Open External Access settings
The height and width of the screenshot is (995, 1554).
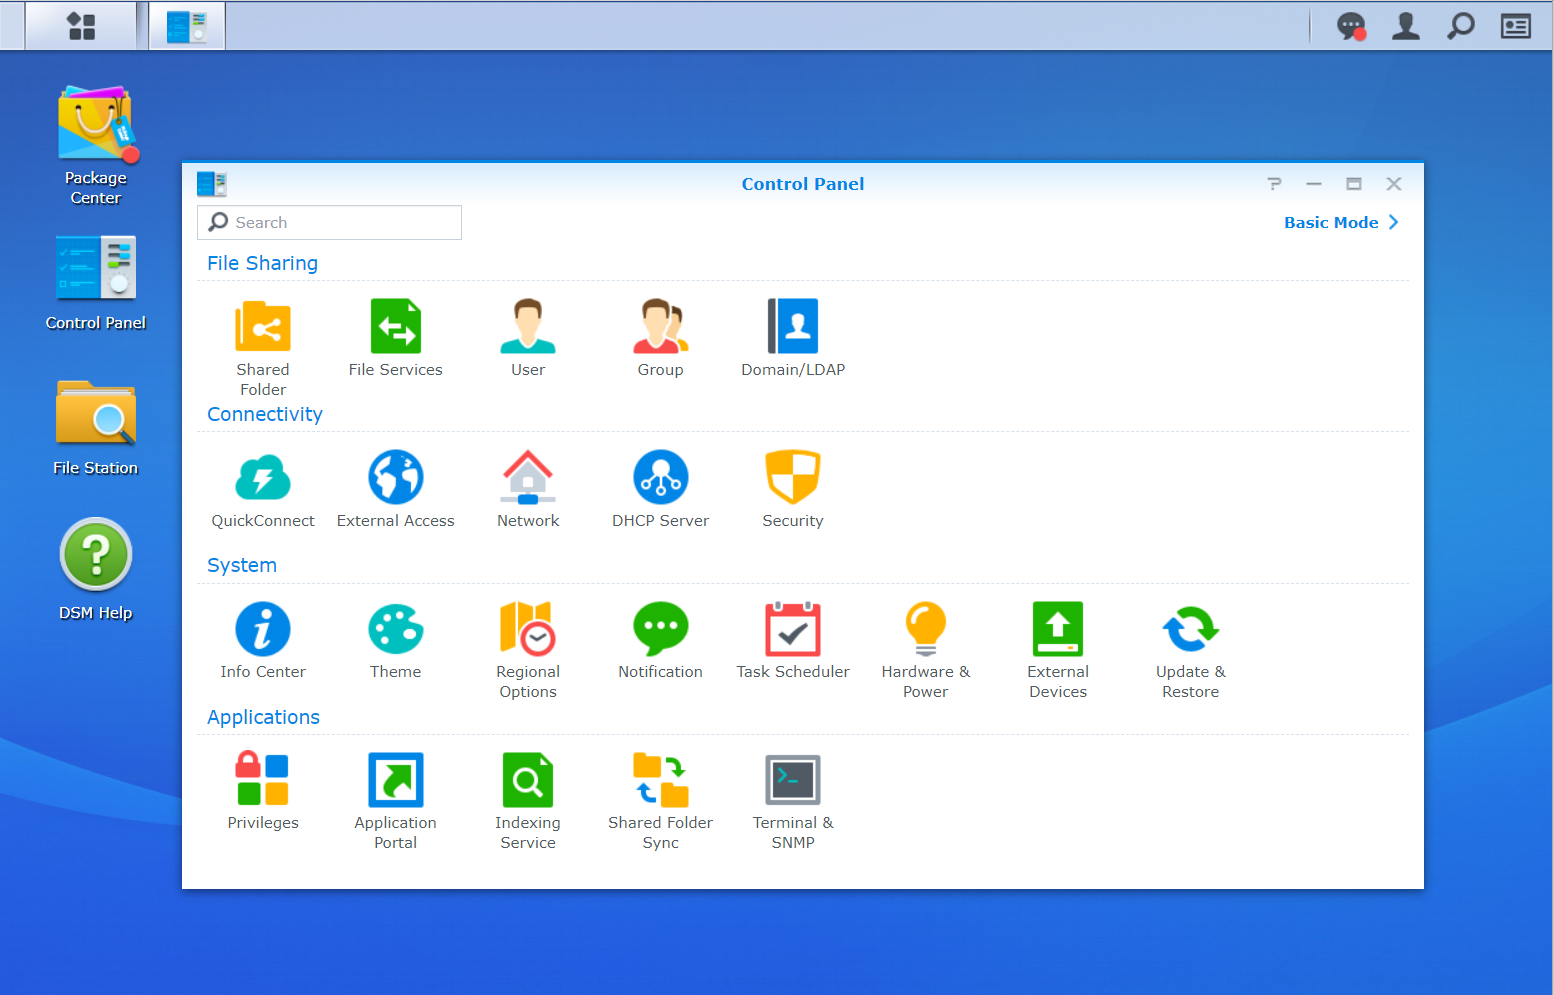coord(396,477)
